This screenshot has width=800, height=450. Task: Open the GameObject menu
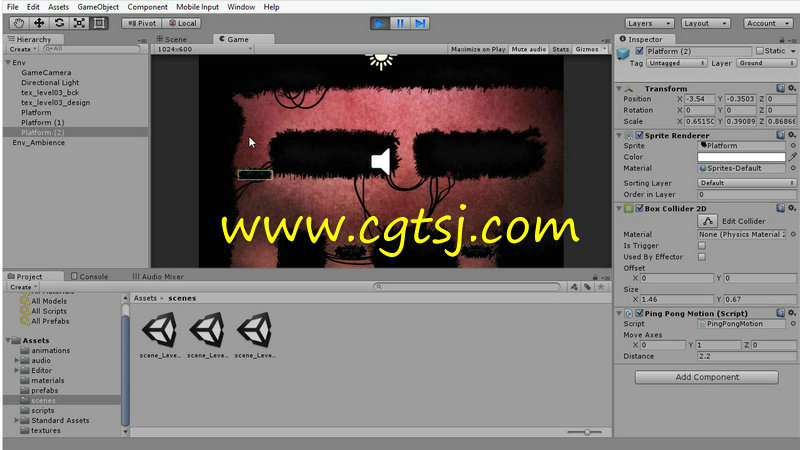pos(98,7)
